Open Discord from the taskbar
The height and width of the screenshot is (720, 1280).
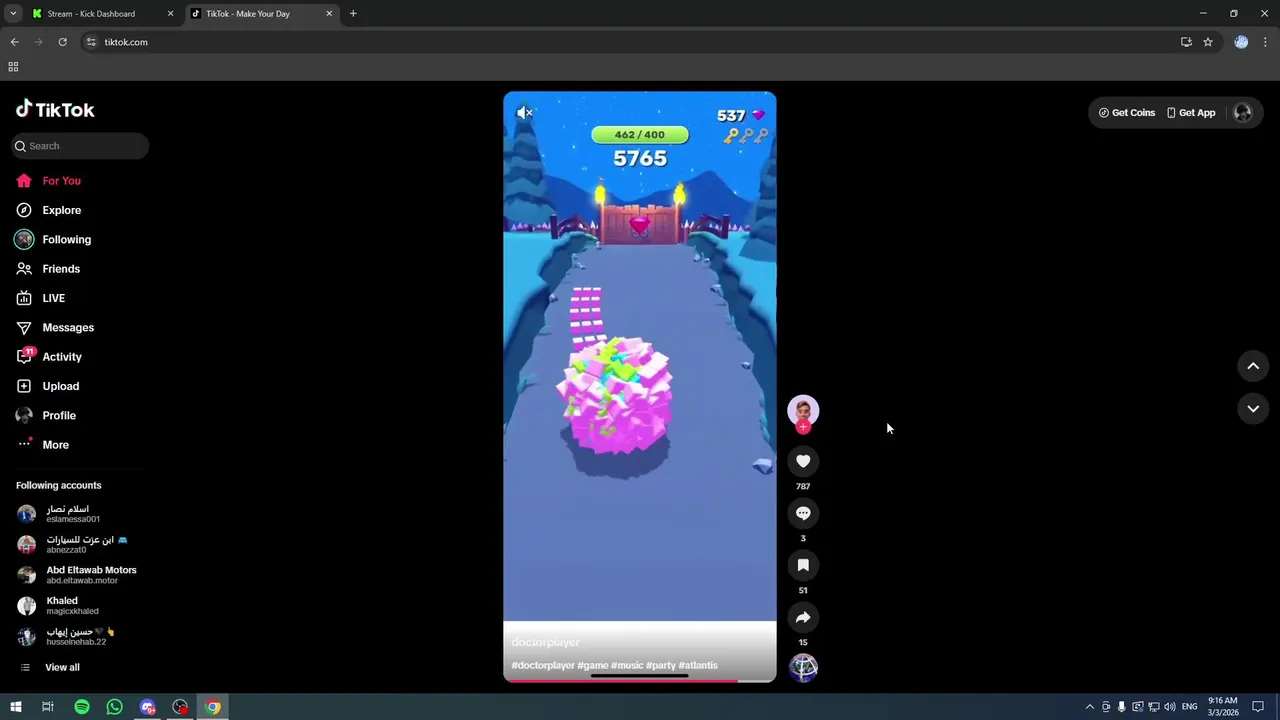[148, 707]
